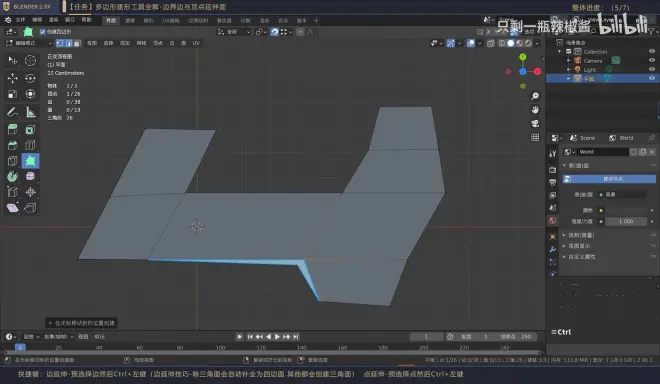
Task: Choose the Rotate tool
Action: click(x=30, y=78)
